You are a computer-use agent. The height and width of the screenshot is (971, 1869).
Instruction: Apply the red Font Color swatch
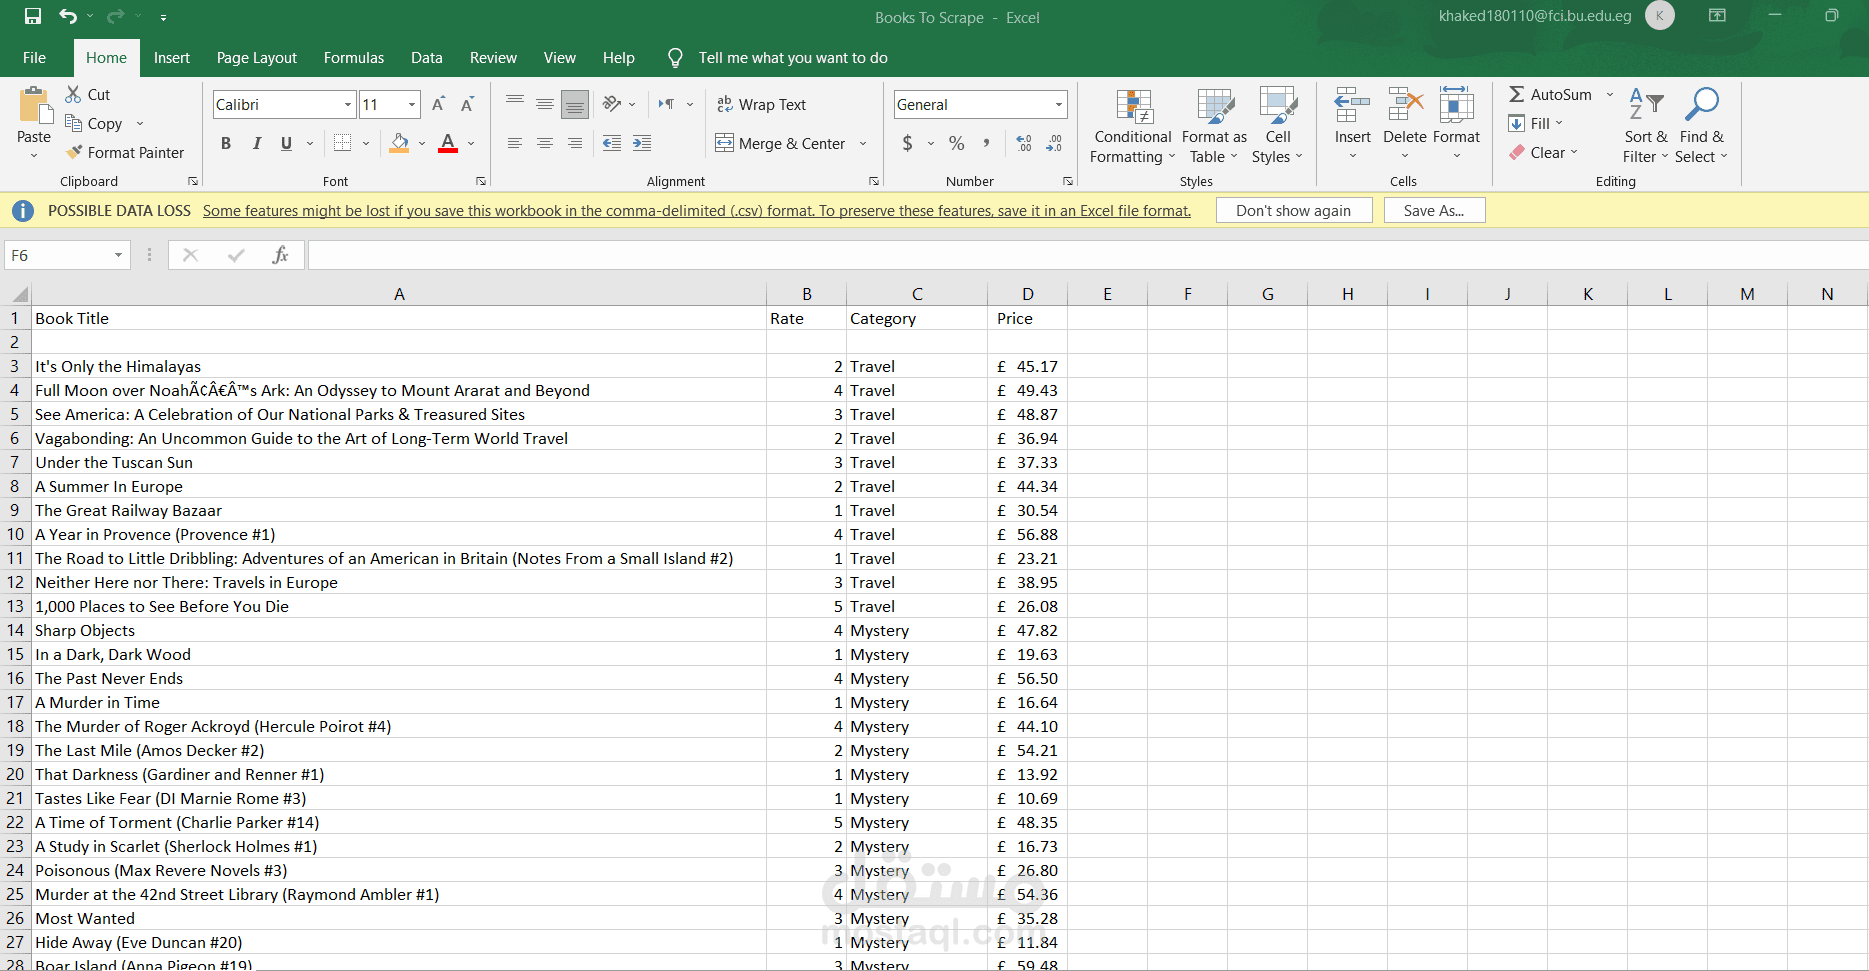click(x=448, y=143)
